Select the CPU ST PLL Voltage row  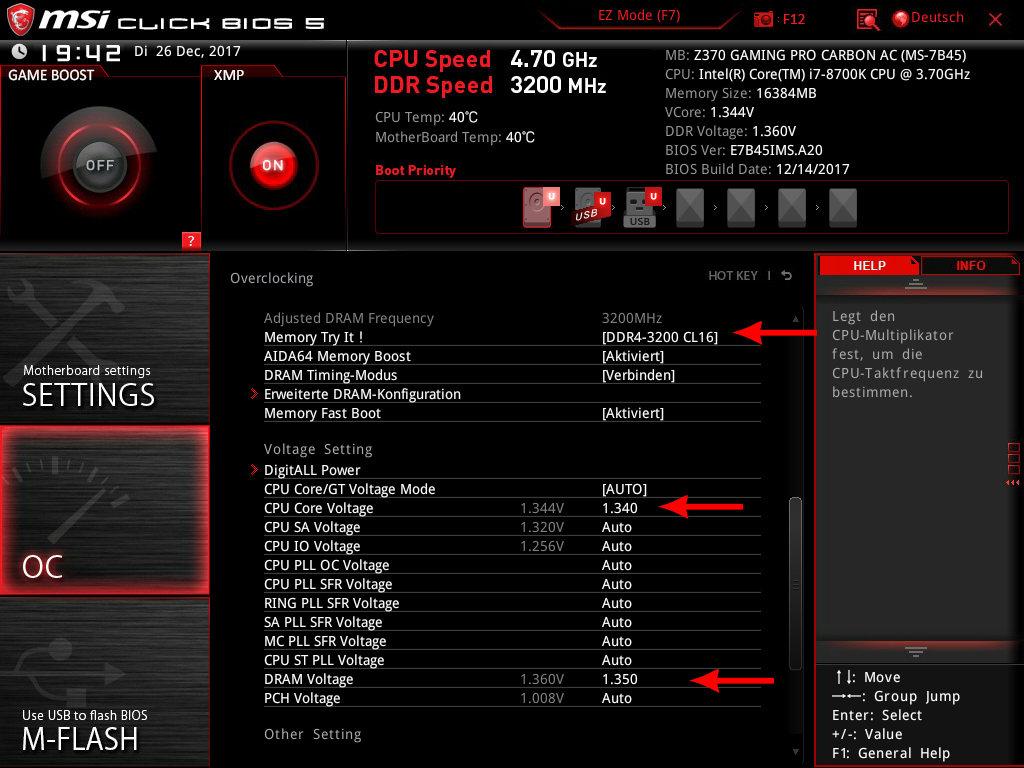512,660
